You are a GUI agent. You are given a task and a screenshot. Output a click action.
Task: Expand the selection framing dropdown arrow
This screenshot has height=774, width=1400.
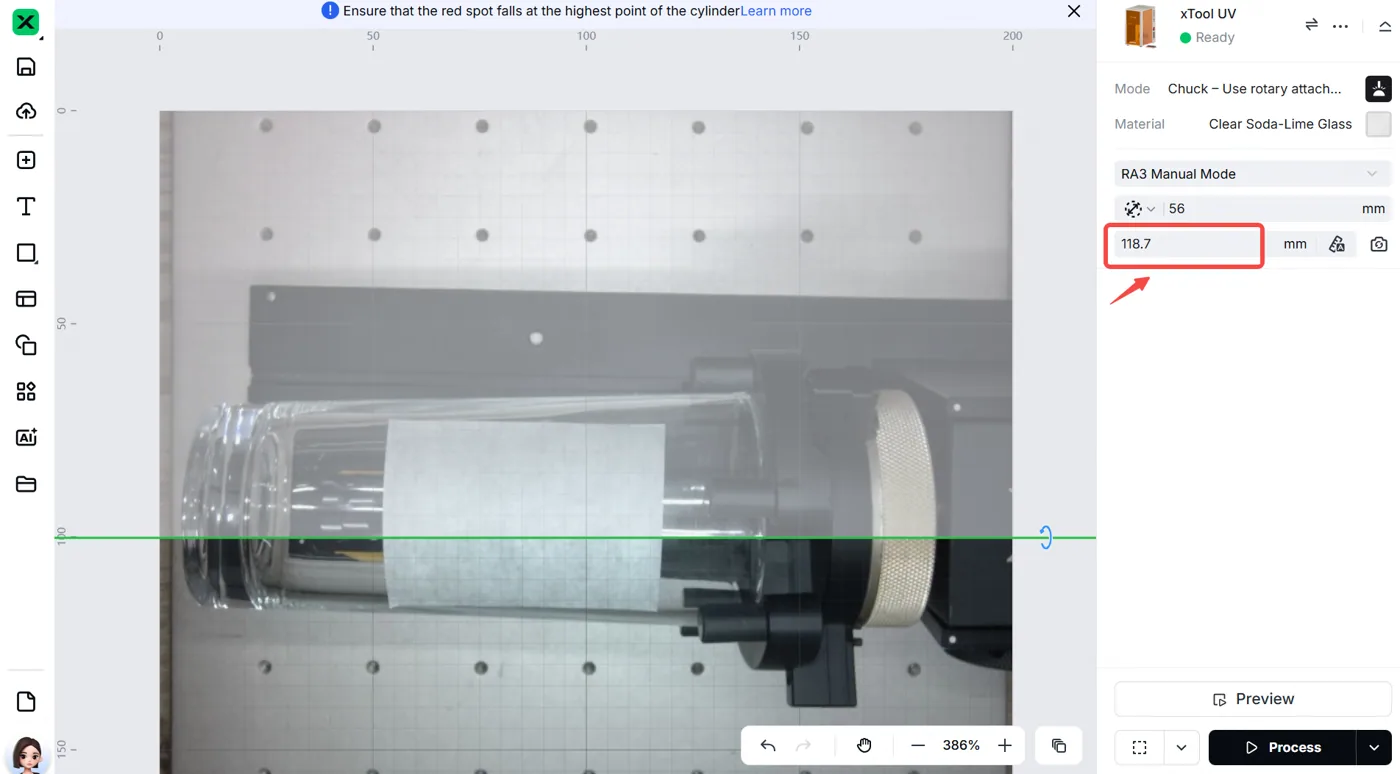point(1181,747)
